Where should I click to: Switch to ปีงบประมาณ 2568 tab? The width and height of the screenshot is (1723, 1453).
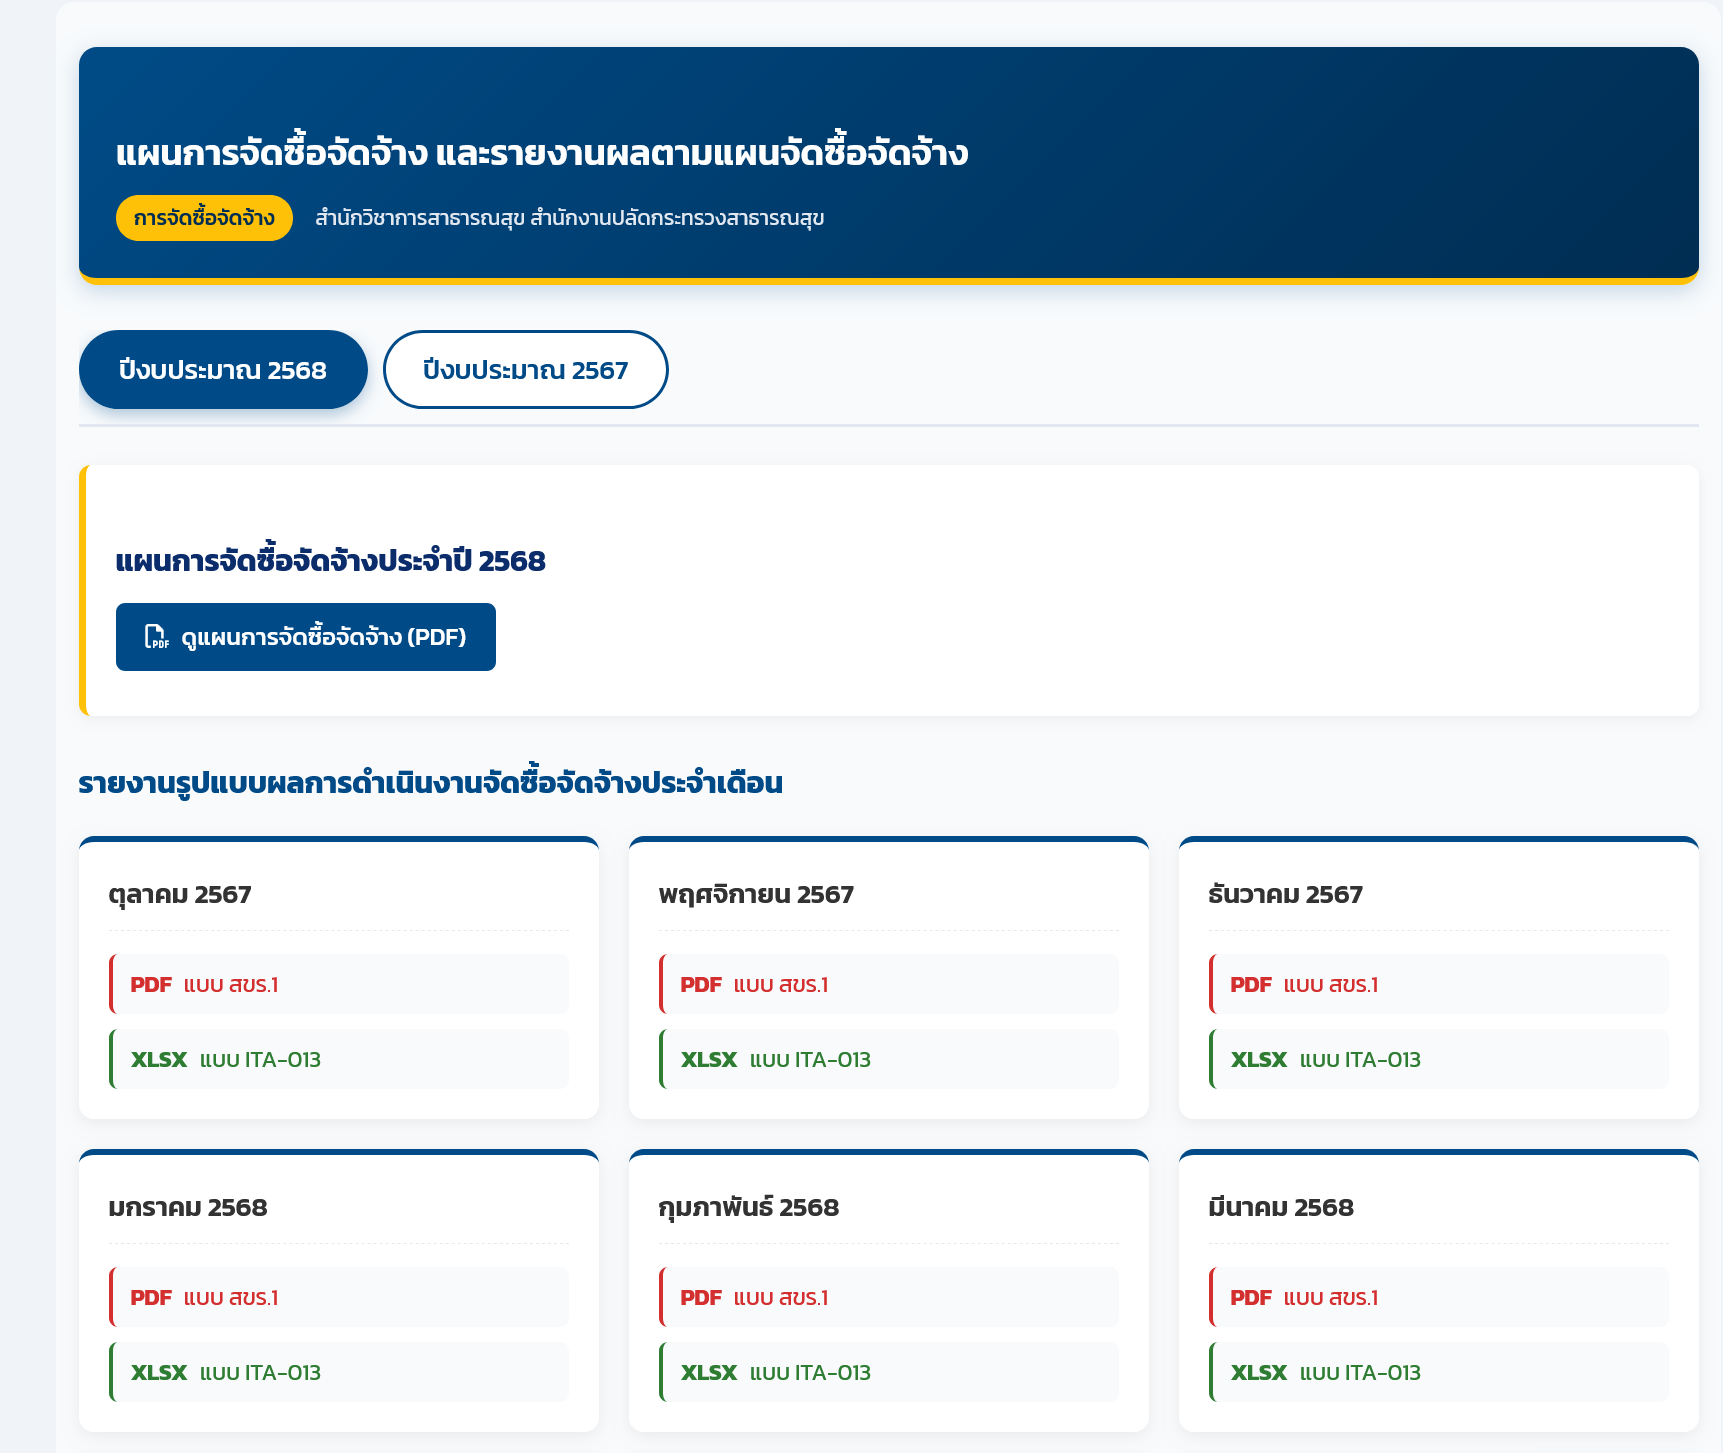[x=223, y=370]
